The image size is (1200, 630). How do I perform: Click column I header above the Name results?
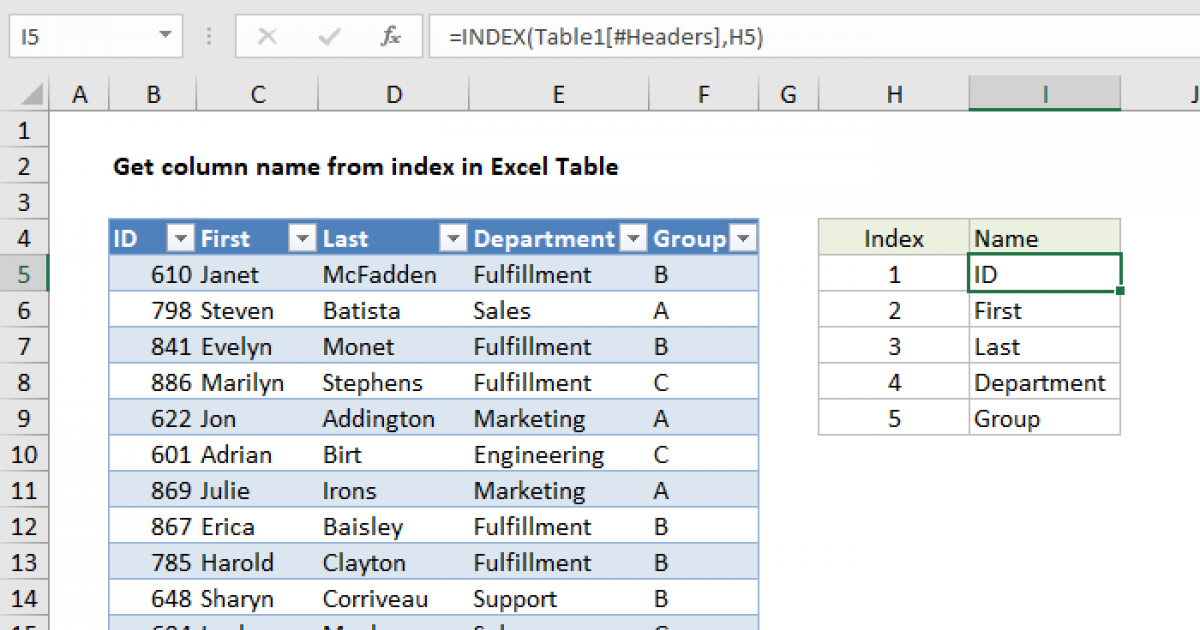click(1043, 93)
